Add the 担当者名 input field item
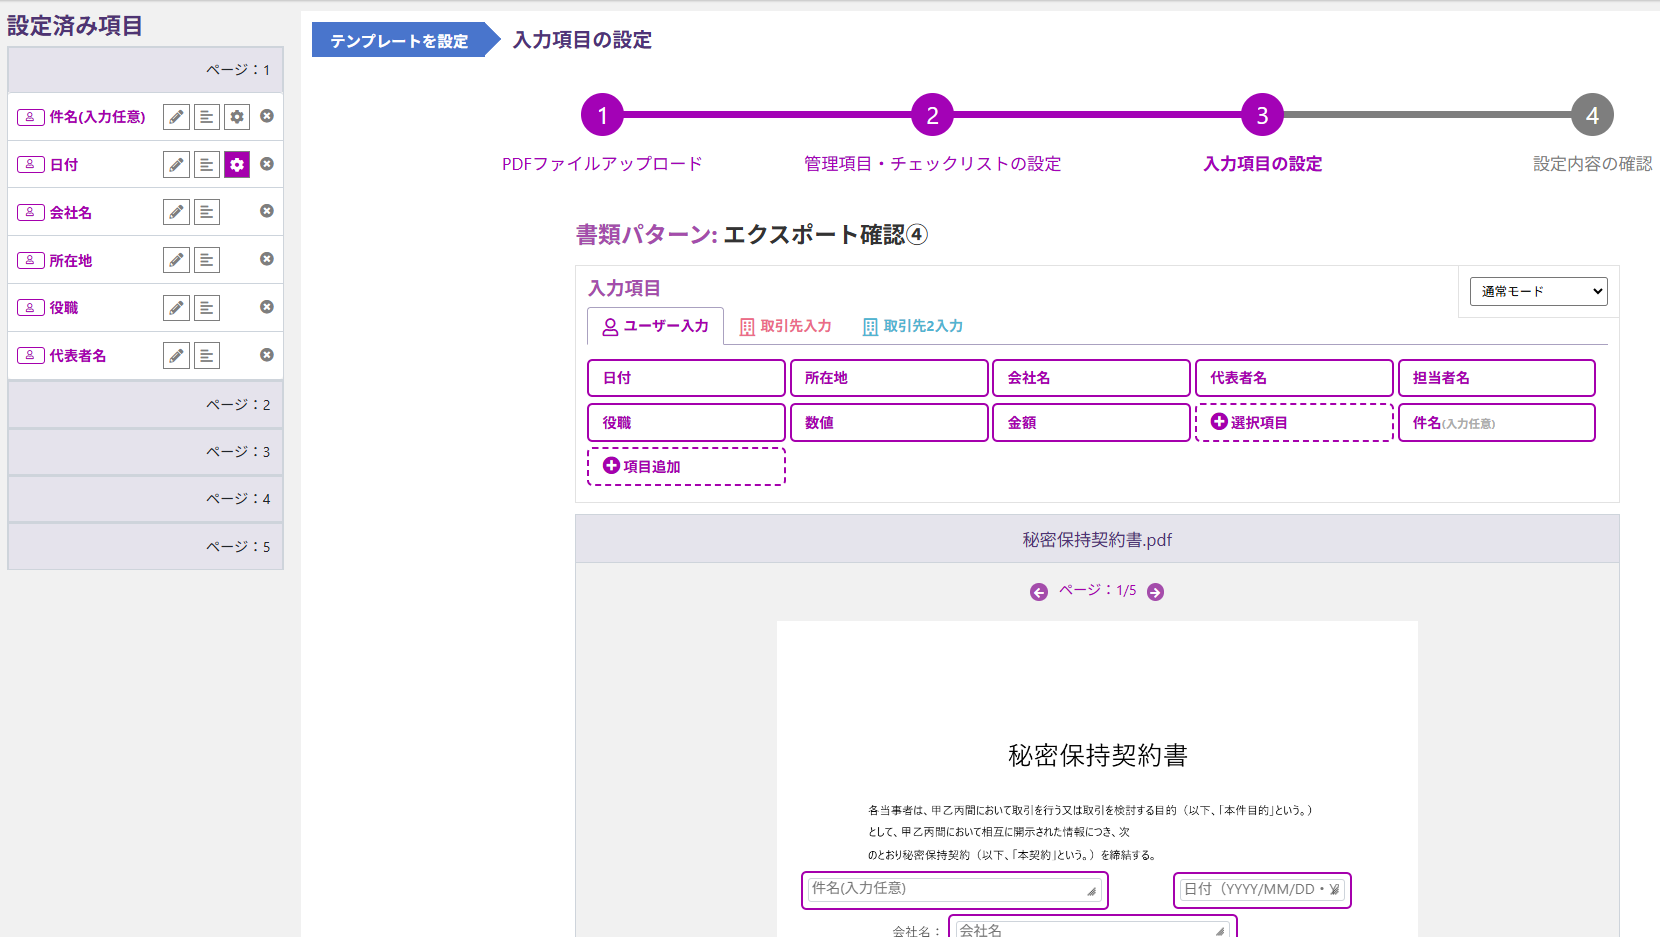This screenshot has height=937, width=1660. tap(1496, 378)
